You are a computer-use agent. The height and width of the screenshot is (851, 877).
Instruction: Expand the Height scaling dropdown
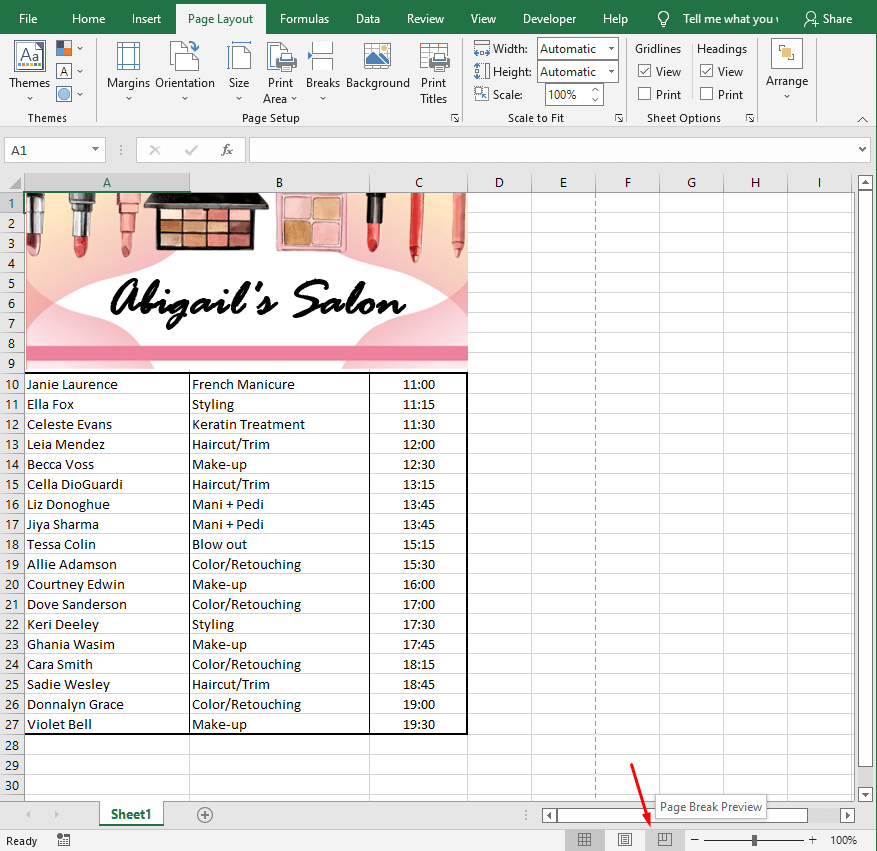coord(610,71)
